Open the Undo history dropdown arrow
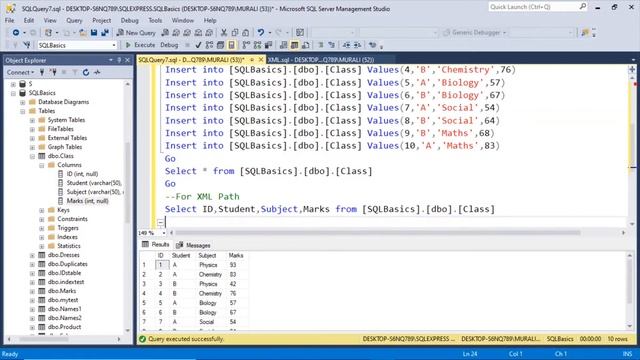The height and width of the screenshot is (360, 640). pyautogui.click(x=269, y=33)
